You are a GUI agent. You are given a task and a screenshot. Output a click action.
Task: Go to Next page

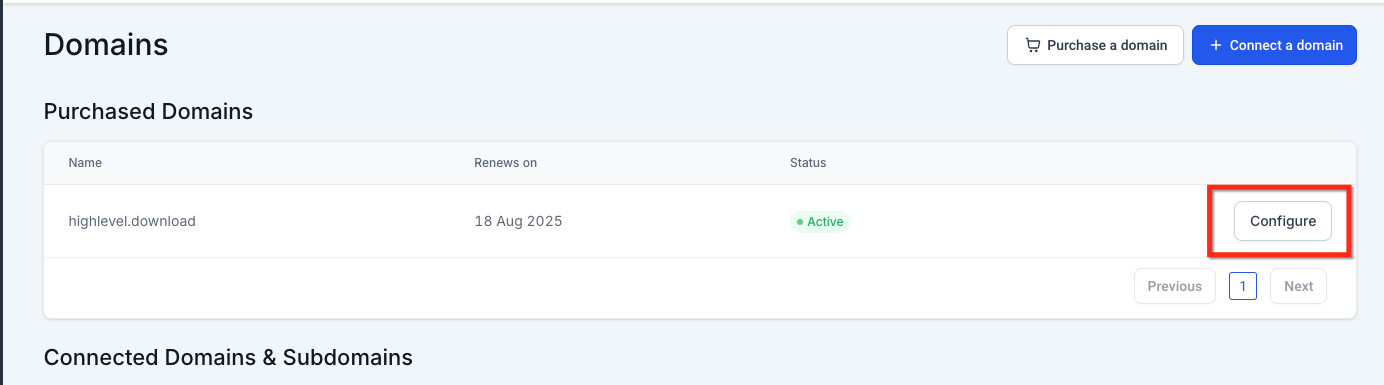[x=1298, y=286]
